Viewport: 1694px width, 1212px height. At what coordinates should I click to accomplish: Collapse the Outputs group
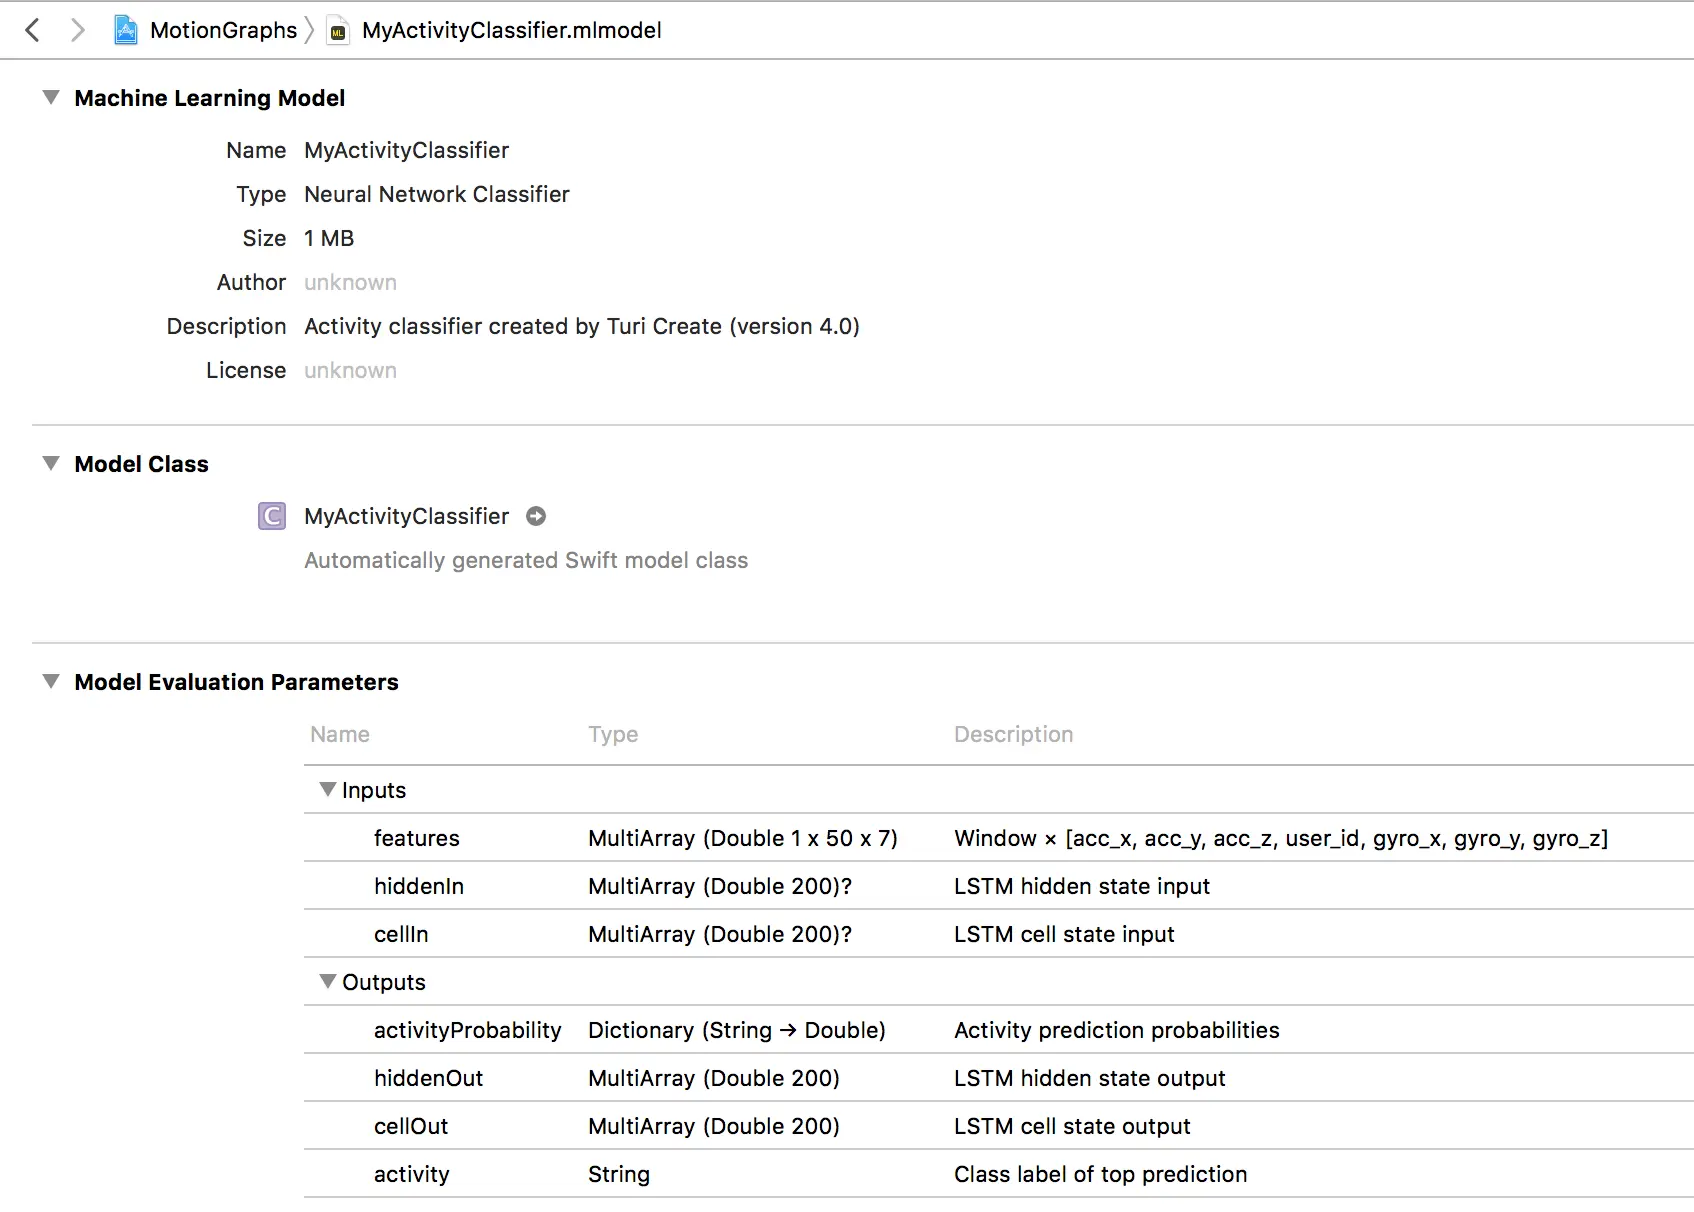pyautogui.click(x=327, y=982)
